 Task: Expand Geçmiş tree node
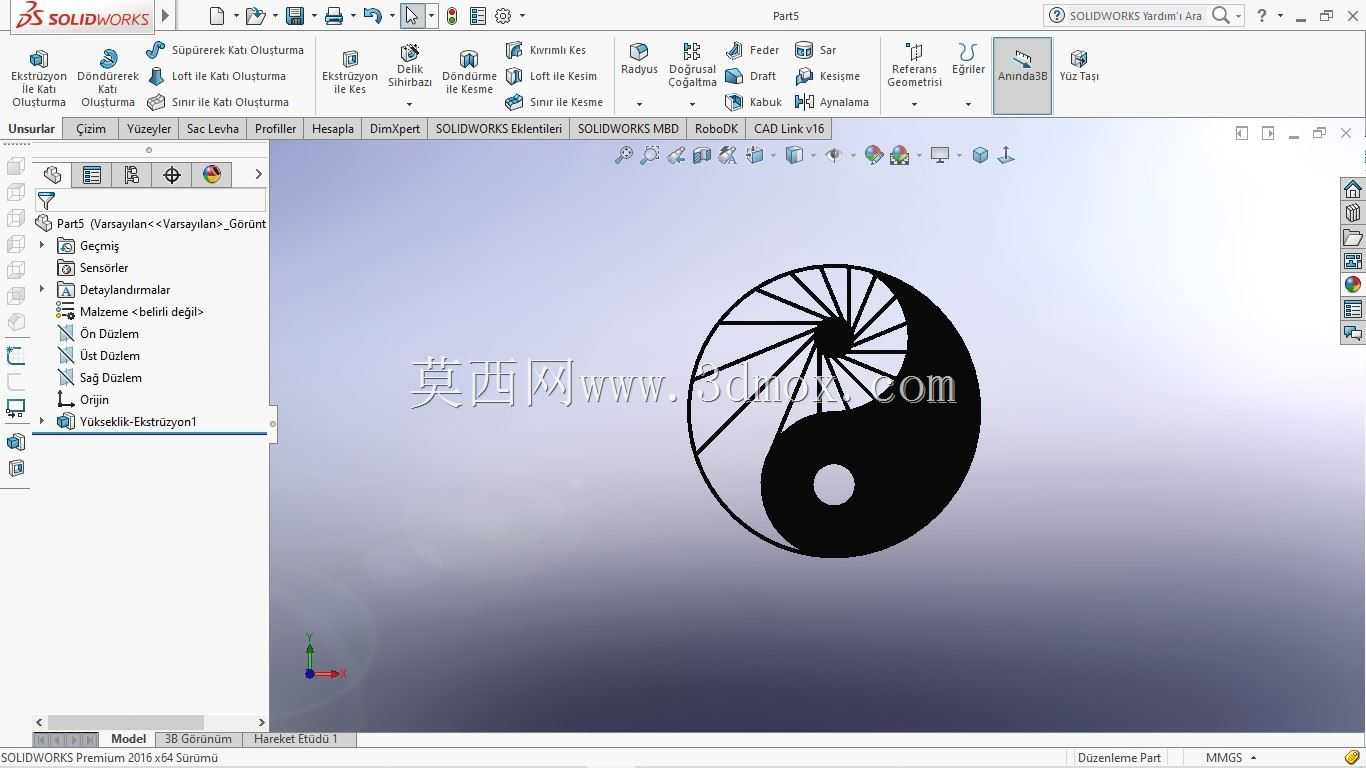42,245
